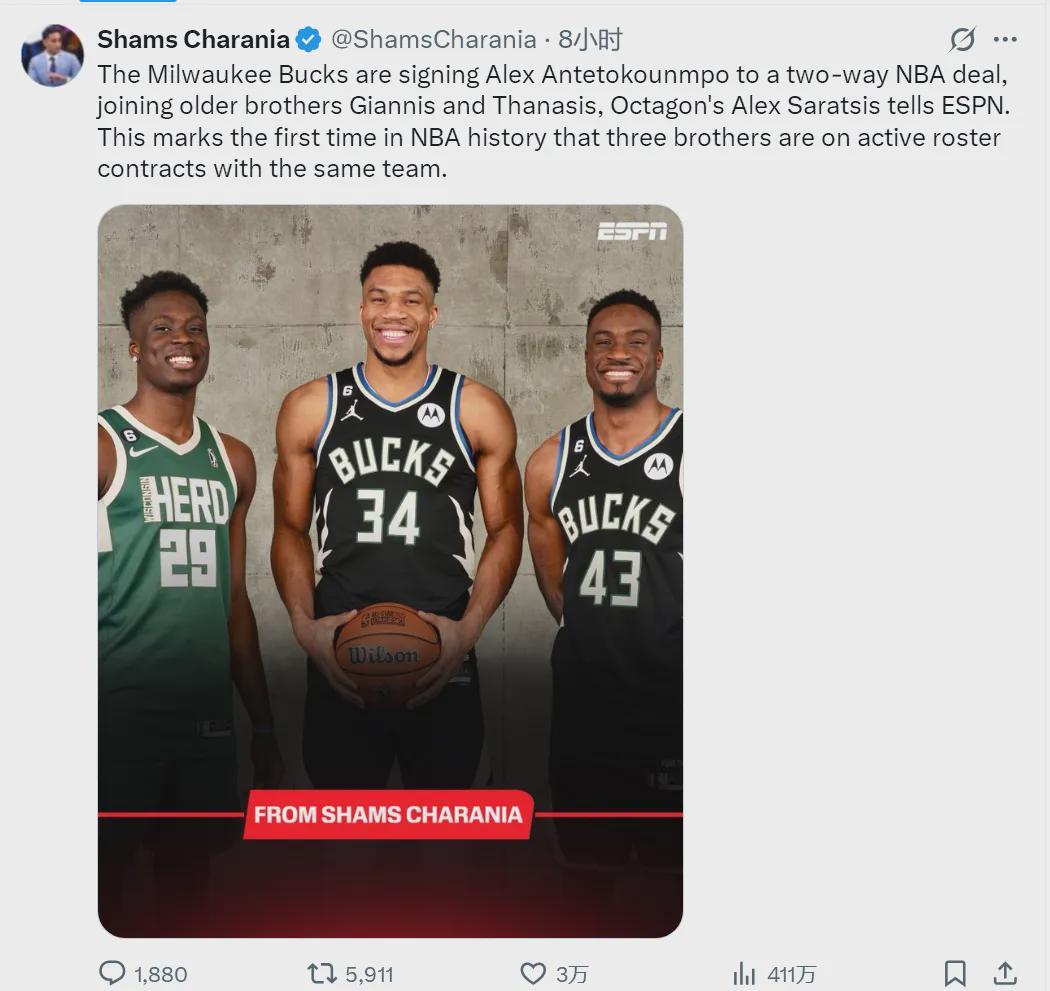Click the Grok icon on the tweet

[x=961, y=39]
